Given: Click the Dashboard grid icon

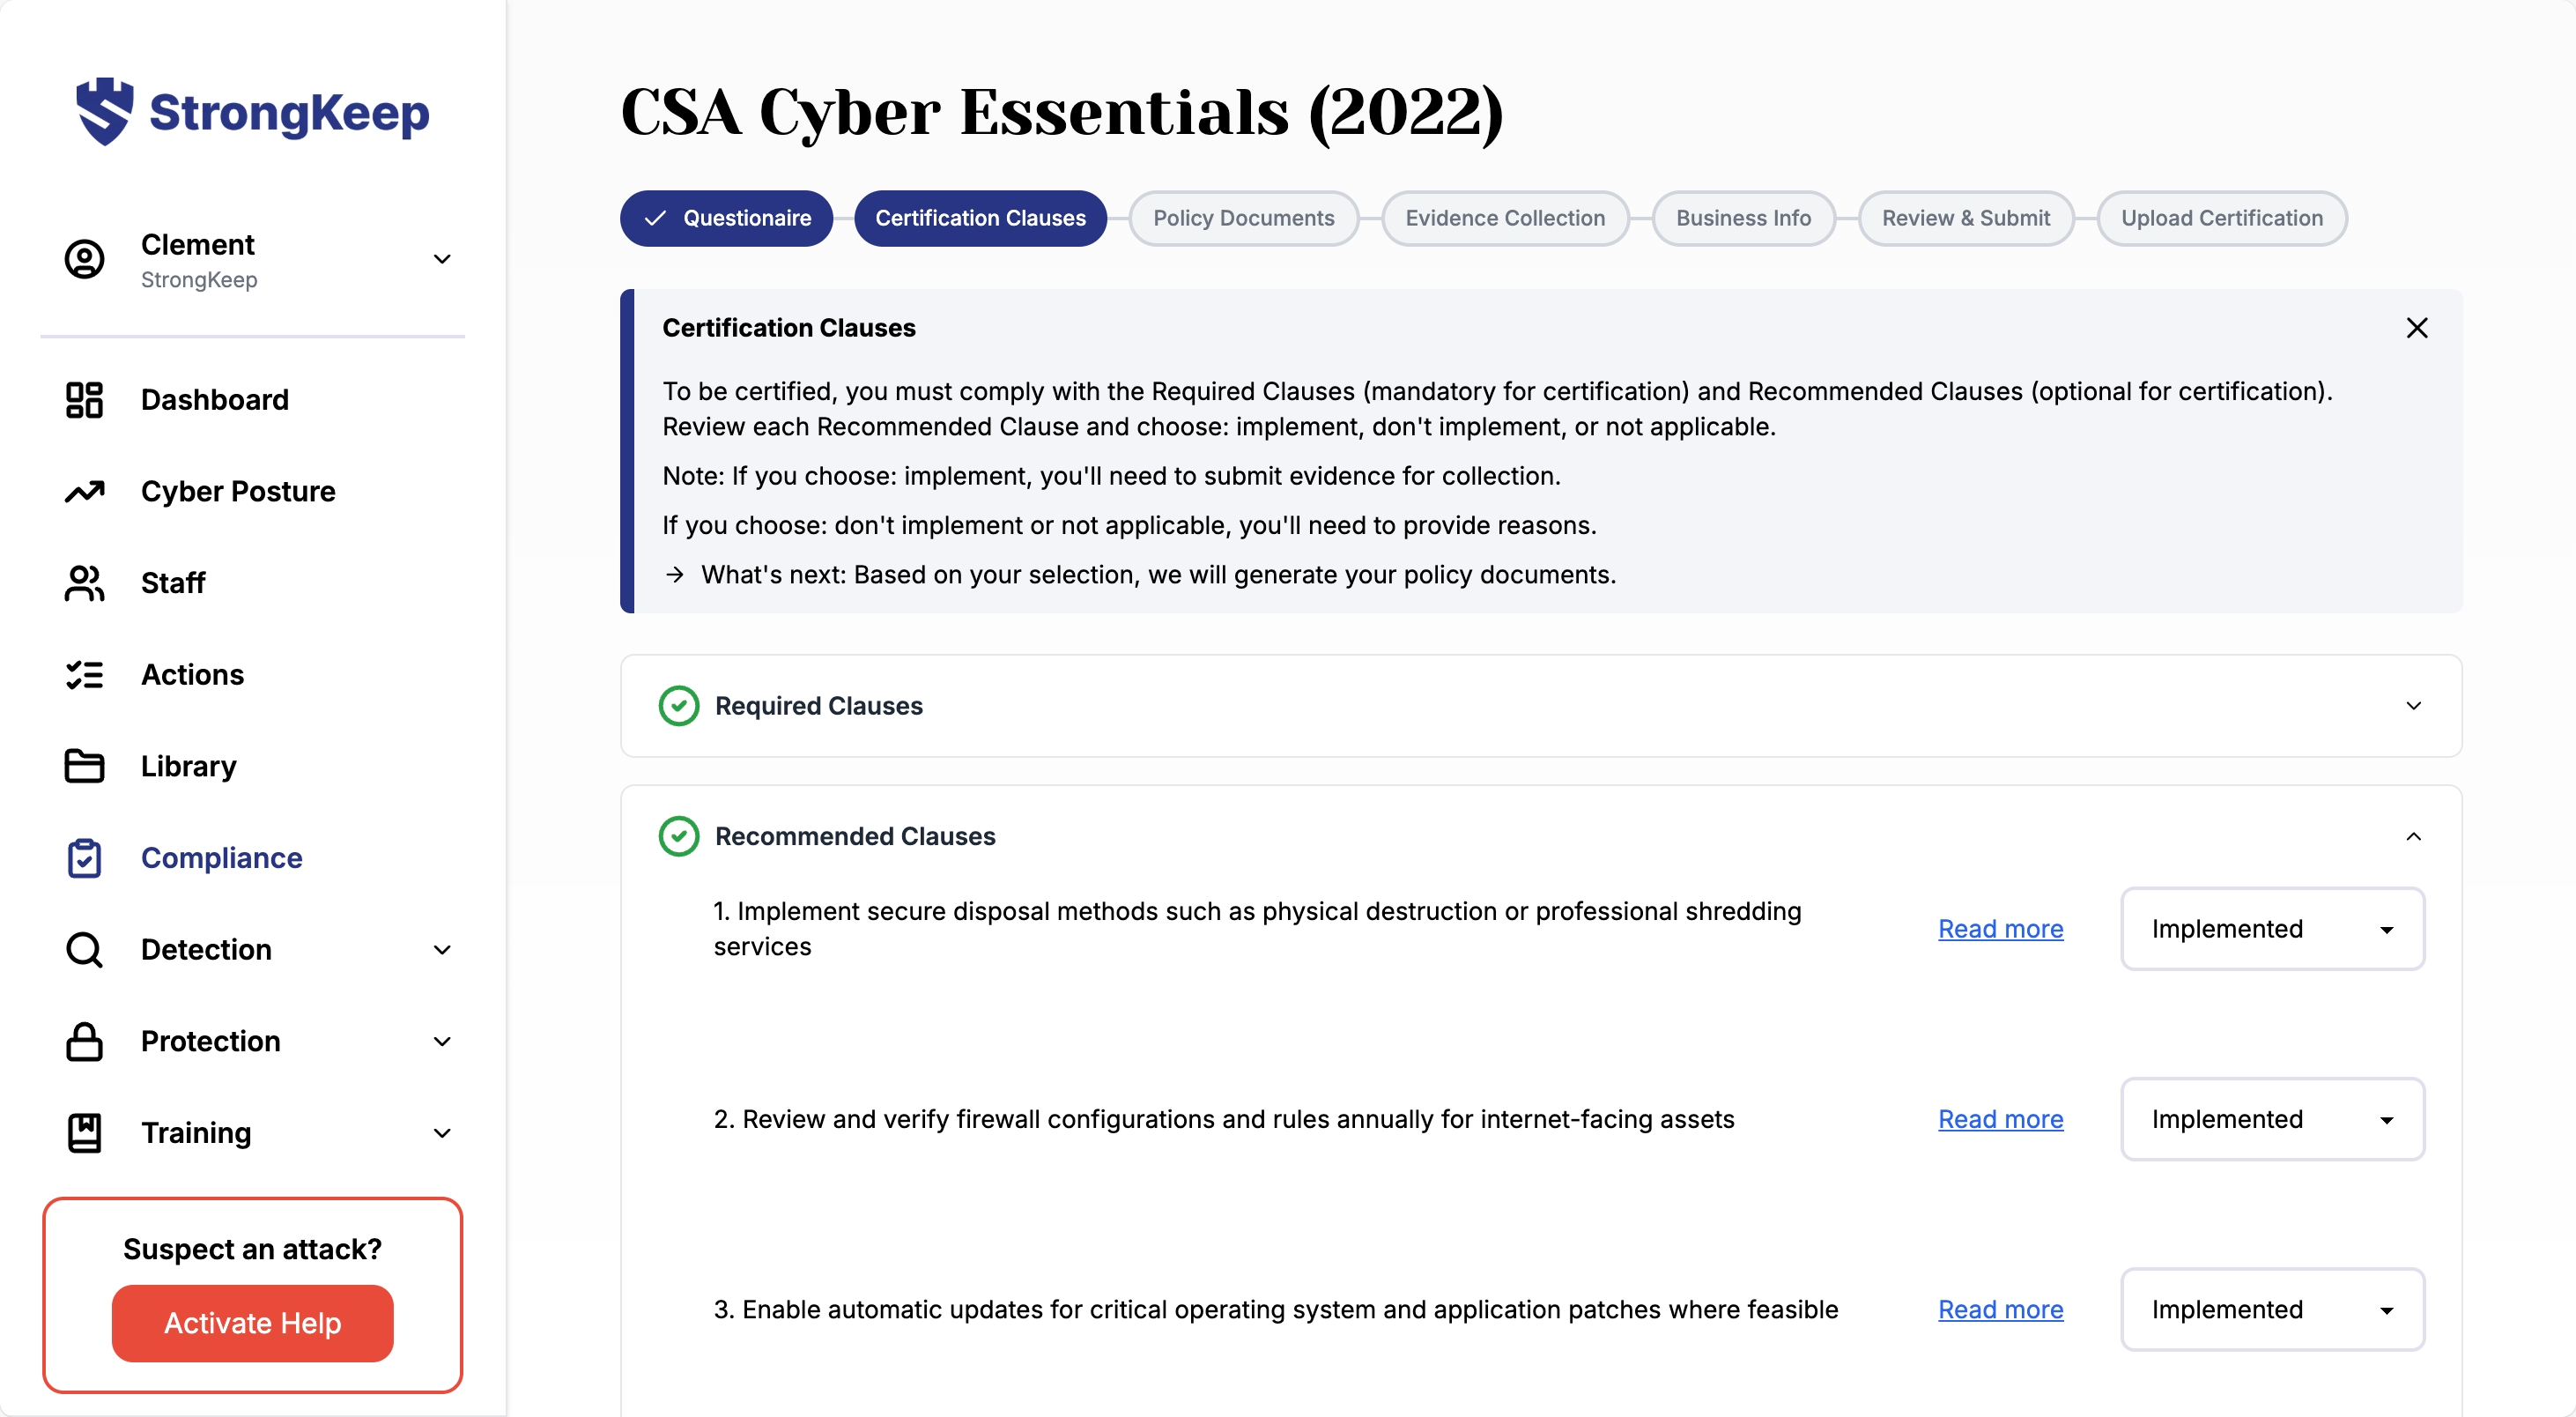Looking at the screenshot, I should tap(84, 400).
